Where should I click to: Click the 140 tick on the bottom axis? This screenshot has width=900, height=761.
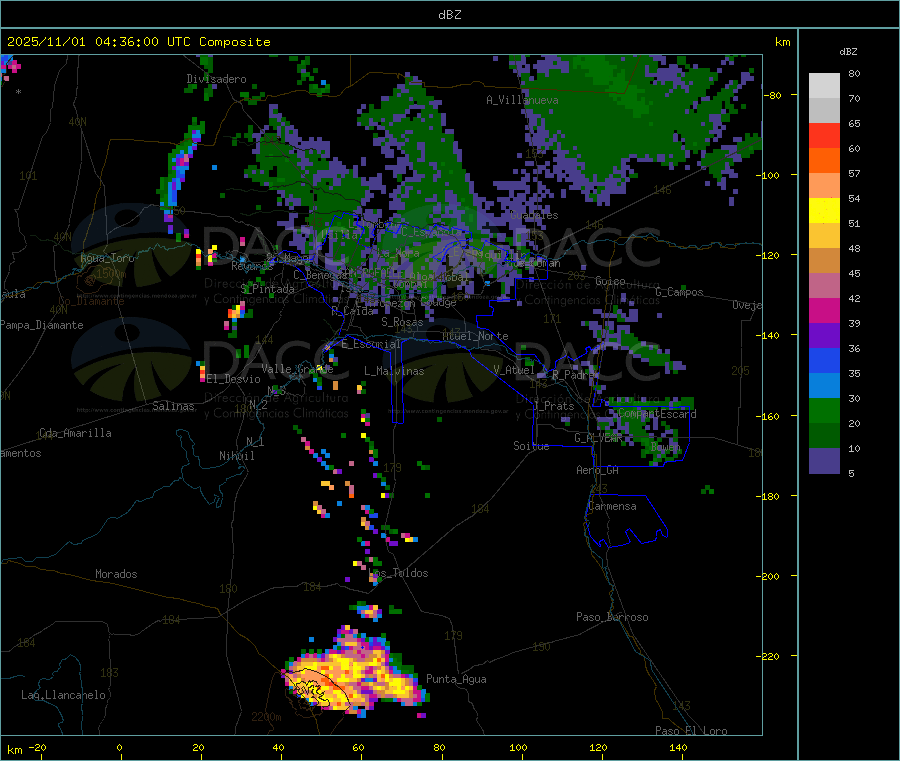[678, 747]
